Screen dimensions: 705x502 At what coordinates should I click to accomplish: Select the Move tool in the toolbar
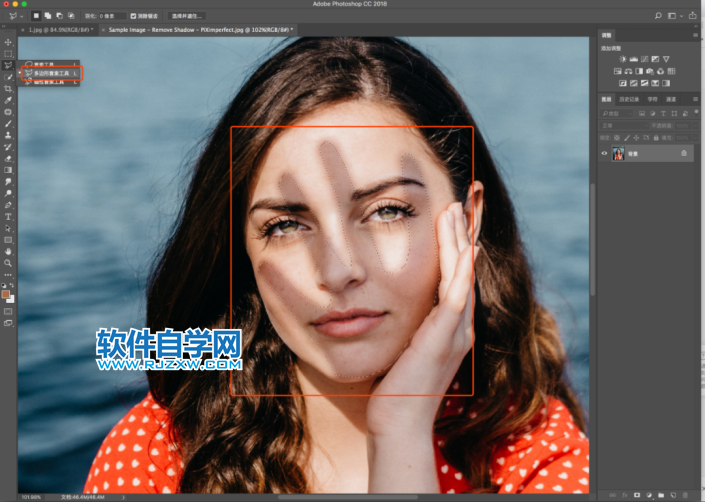click(8, 41)
